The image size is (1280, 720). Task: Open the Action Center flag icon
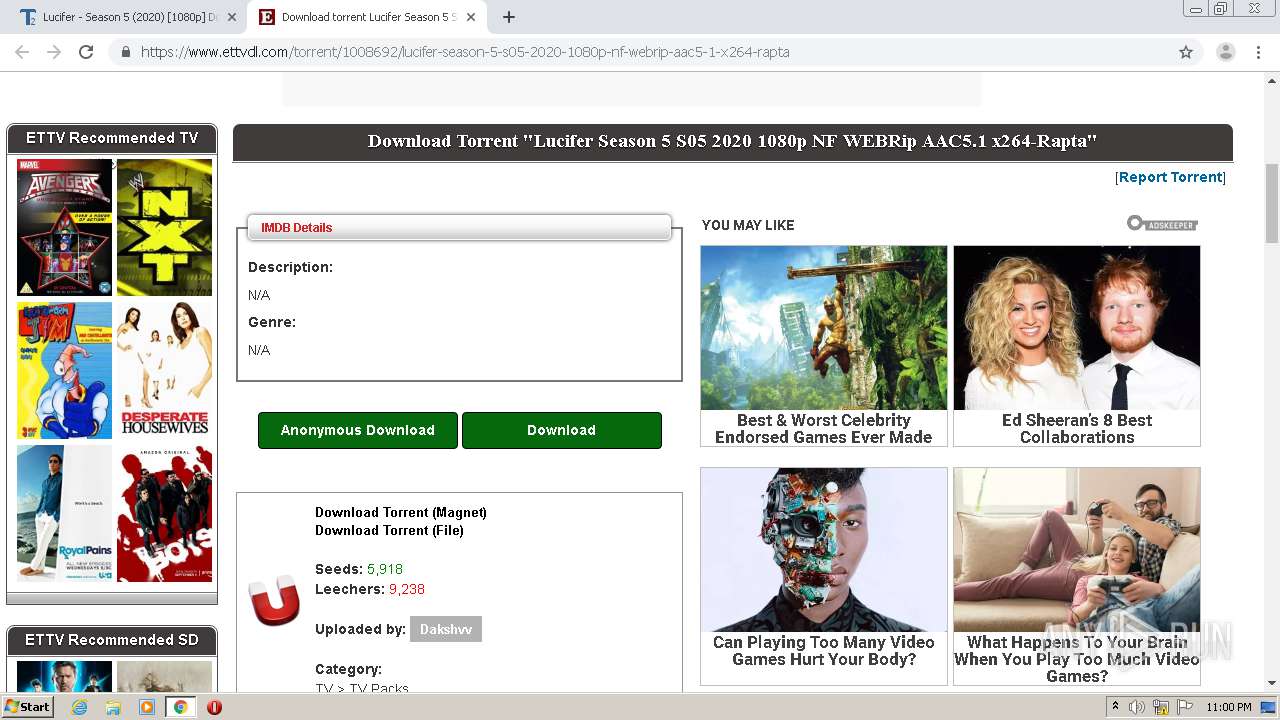[x=1185, y=707]
